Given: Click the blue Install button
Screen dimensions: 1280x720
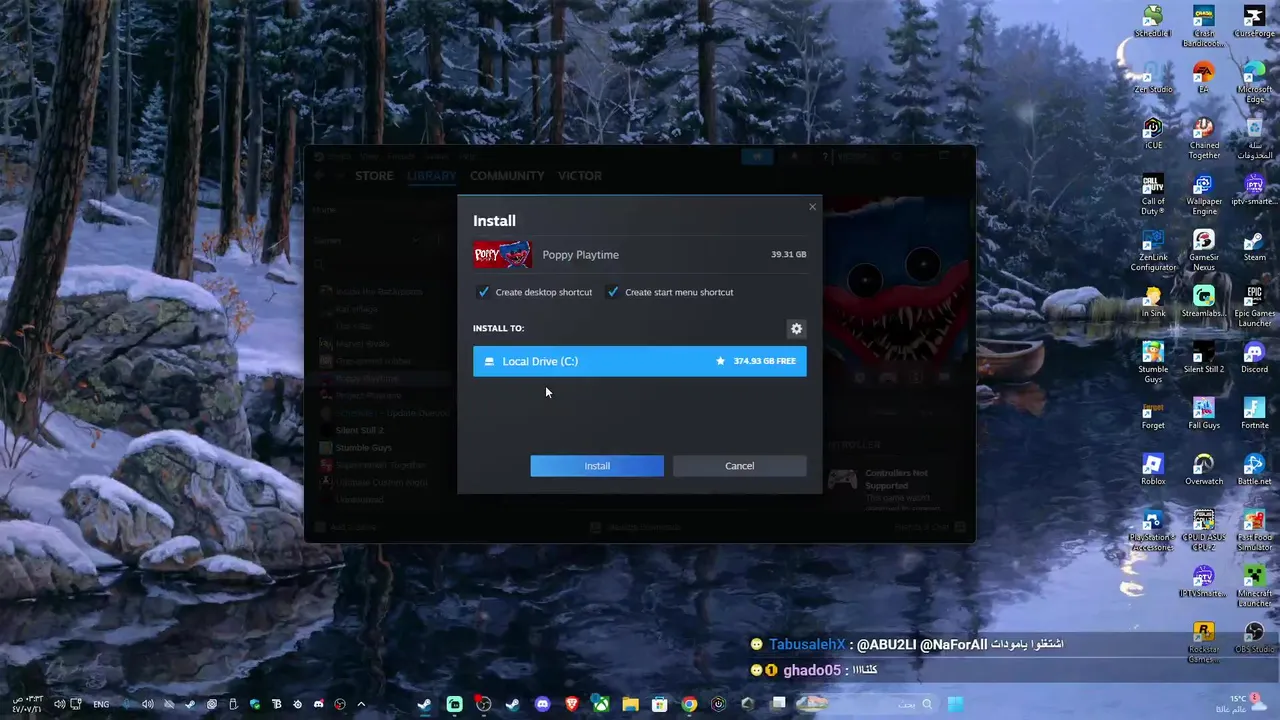Looking at the screenshot, I should [597, 466].
